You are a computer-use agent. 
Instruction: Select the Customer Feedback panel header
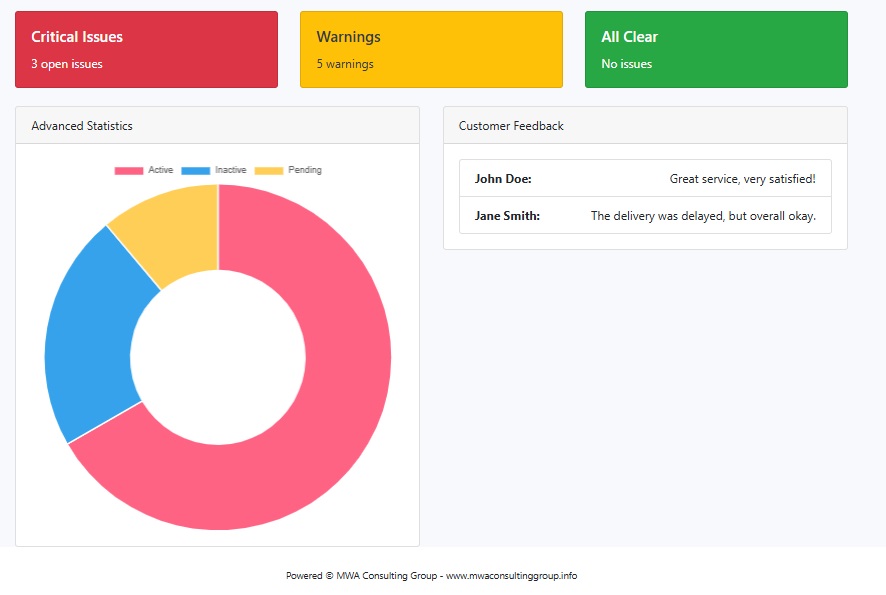point(511,126)
